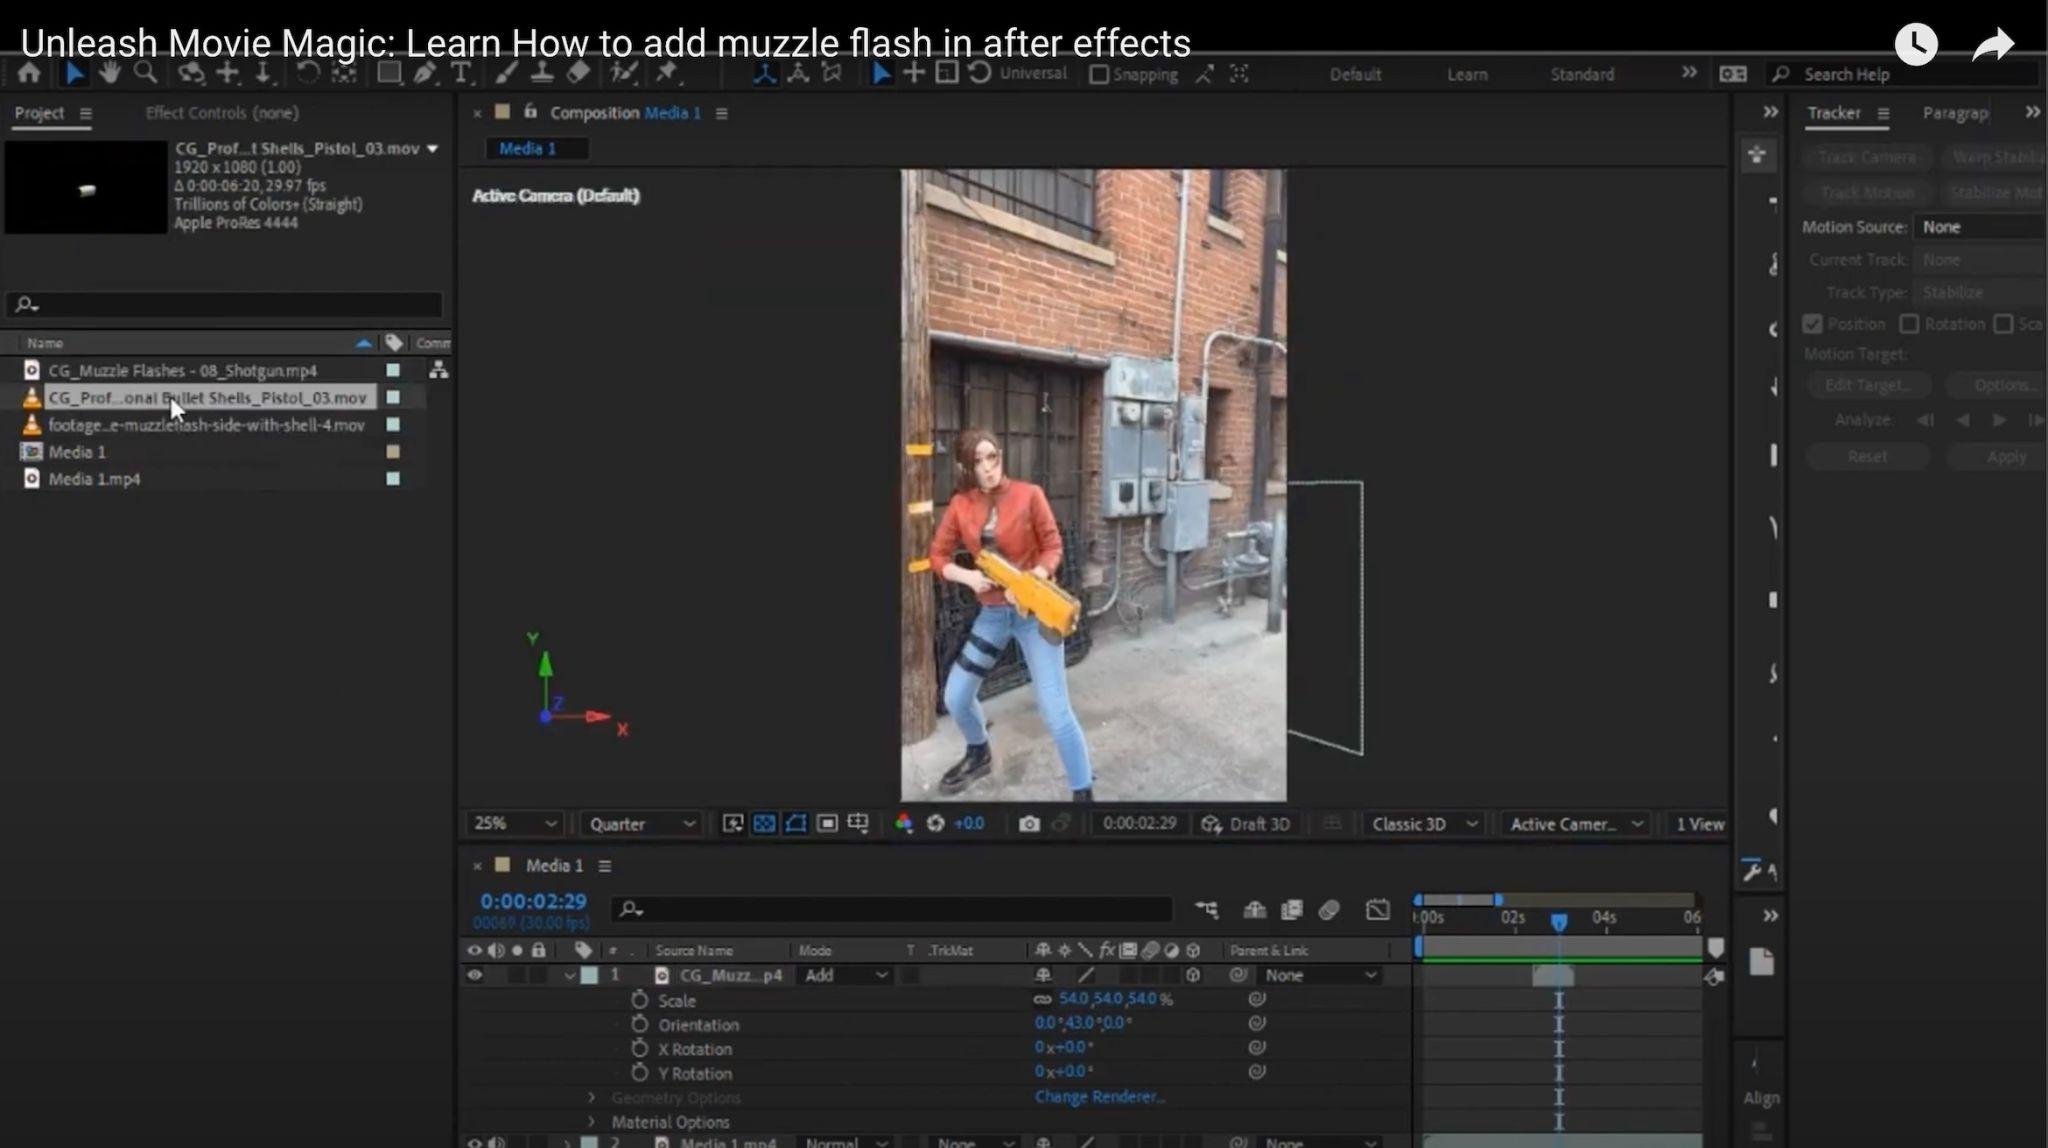Click YouTube Share arrow icon
This screenshot has height=1148, width=2048.
(x=1992, y=45)
